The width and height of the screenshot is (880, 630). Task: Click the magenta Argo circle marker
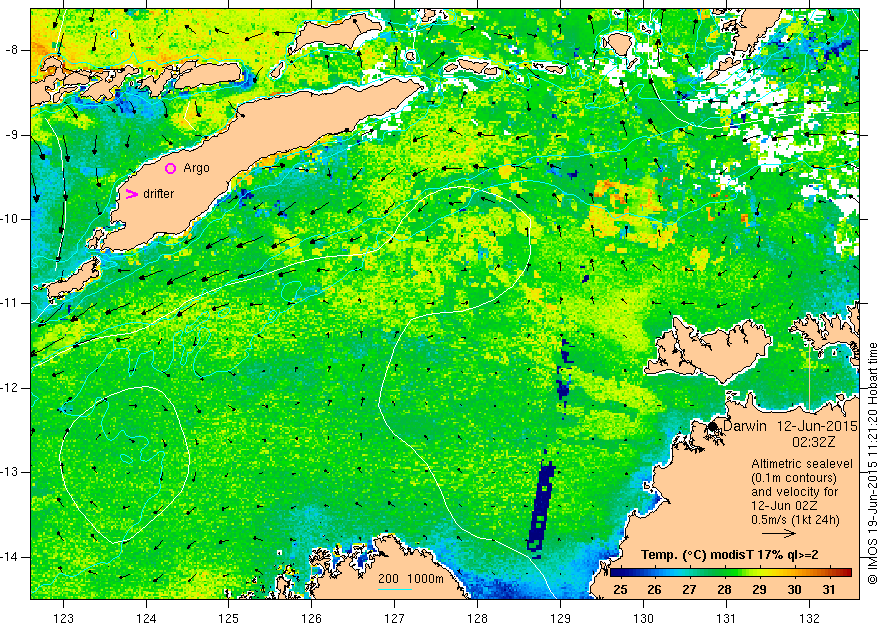pyautogui.click(x=171, y=168)
